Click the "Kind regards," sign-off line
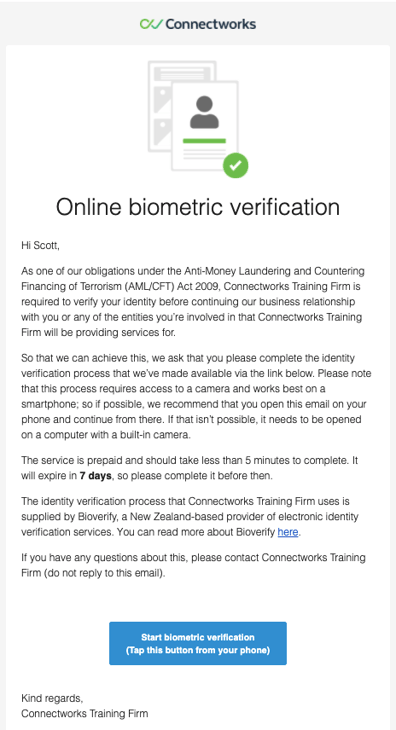396x730 pixels. click(x=52, y=698)
